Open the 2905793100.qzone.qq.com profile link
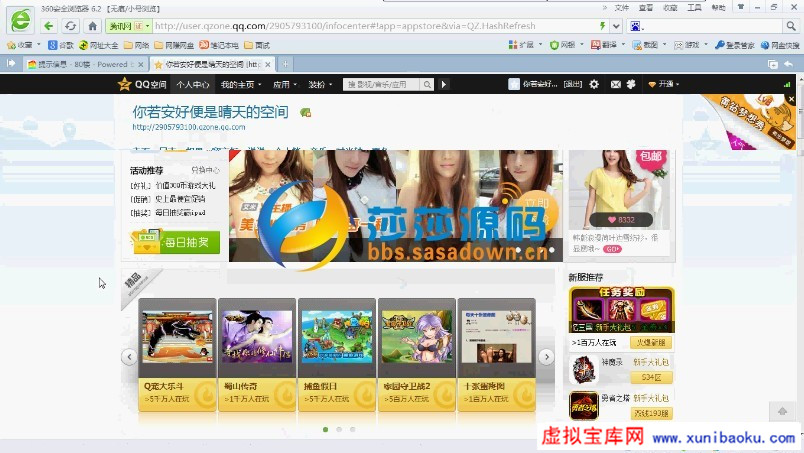 pyautogui.click(x=189, y=127)
